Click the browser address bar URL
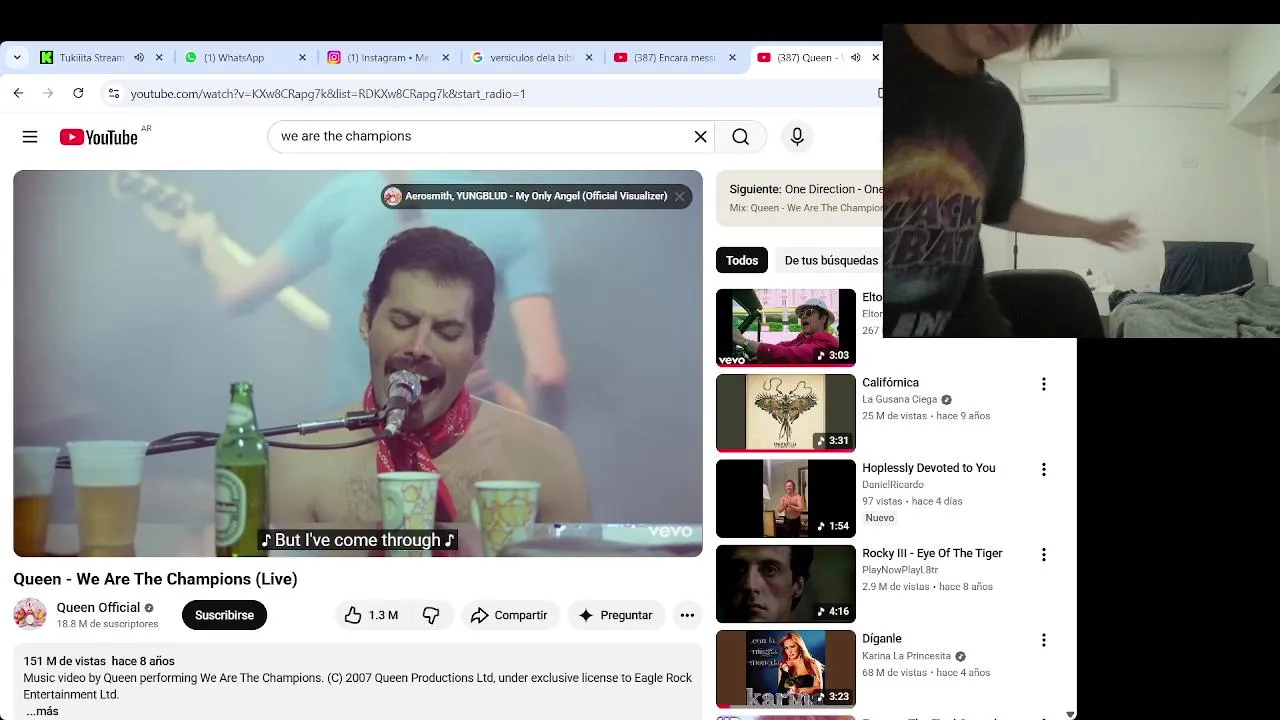Image resolution: width=1280 pixels, height=720 pixels. pyautogui.click(x=328, y=93)
